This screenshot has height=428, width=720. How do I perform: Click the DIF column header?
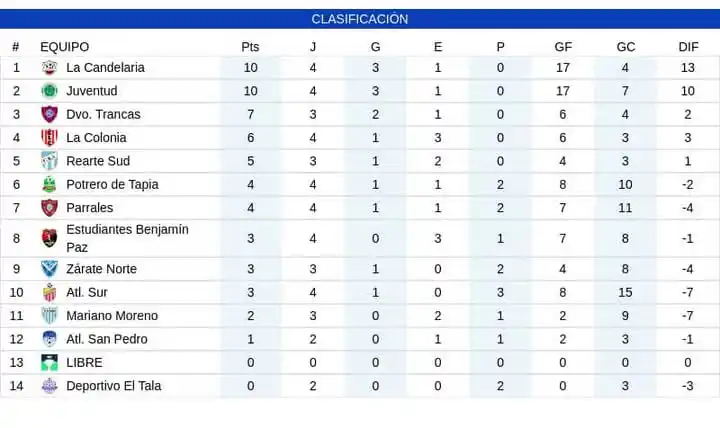688,47
